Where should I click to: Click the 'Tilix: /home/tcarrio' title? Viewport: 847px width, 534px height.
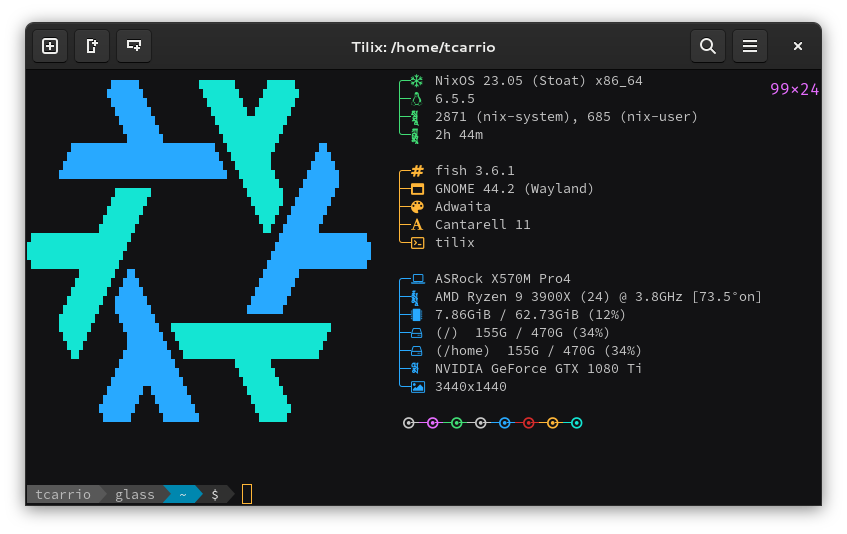[x=423, y=47]
